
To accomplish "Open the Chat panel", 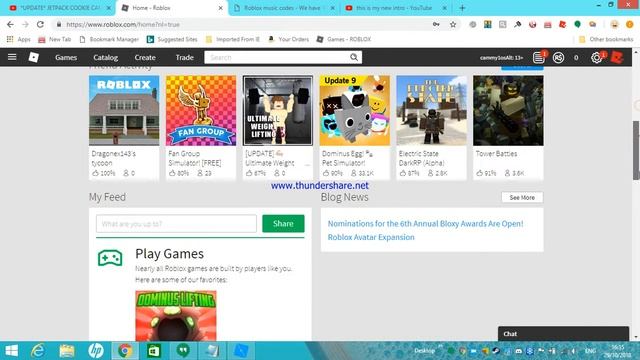I will coord(563,334).
